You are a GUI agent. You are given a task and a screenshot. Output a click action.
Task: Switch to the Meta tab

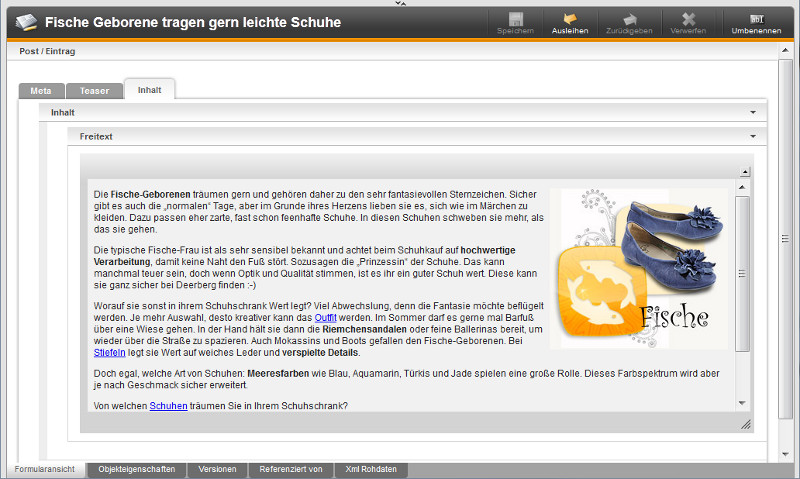(x=41, y=90)
